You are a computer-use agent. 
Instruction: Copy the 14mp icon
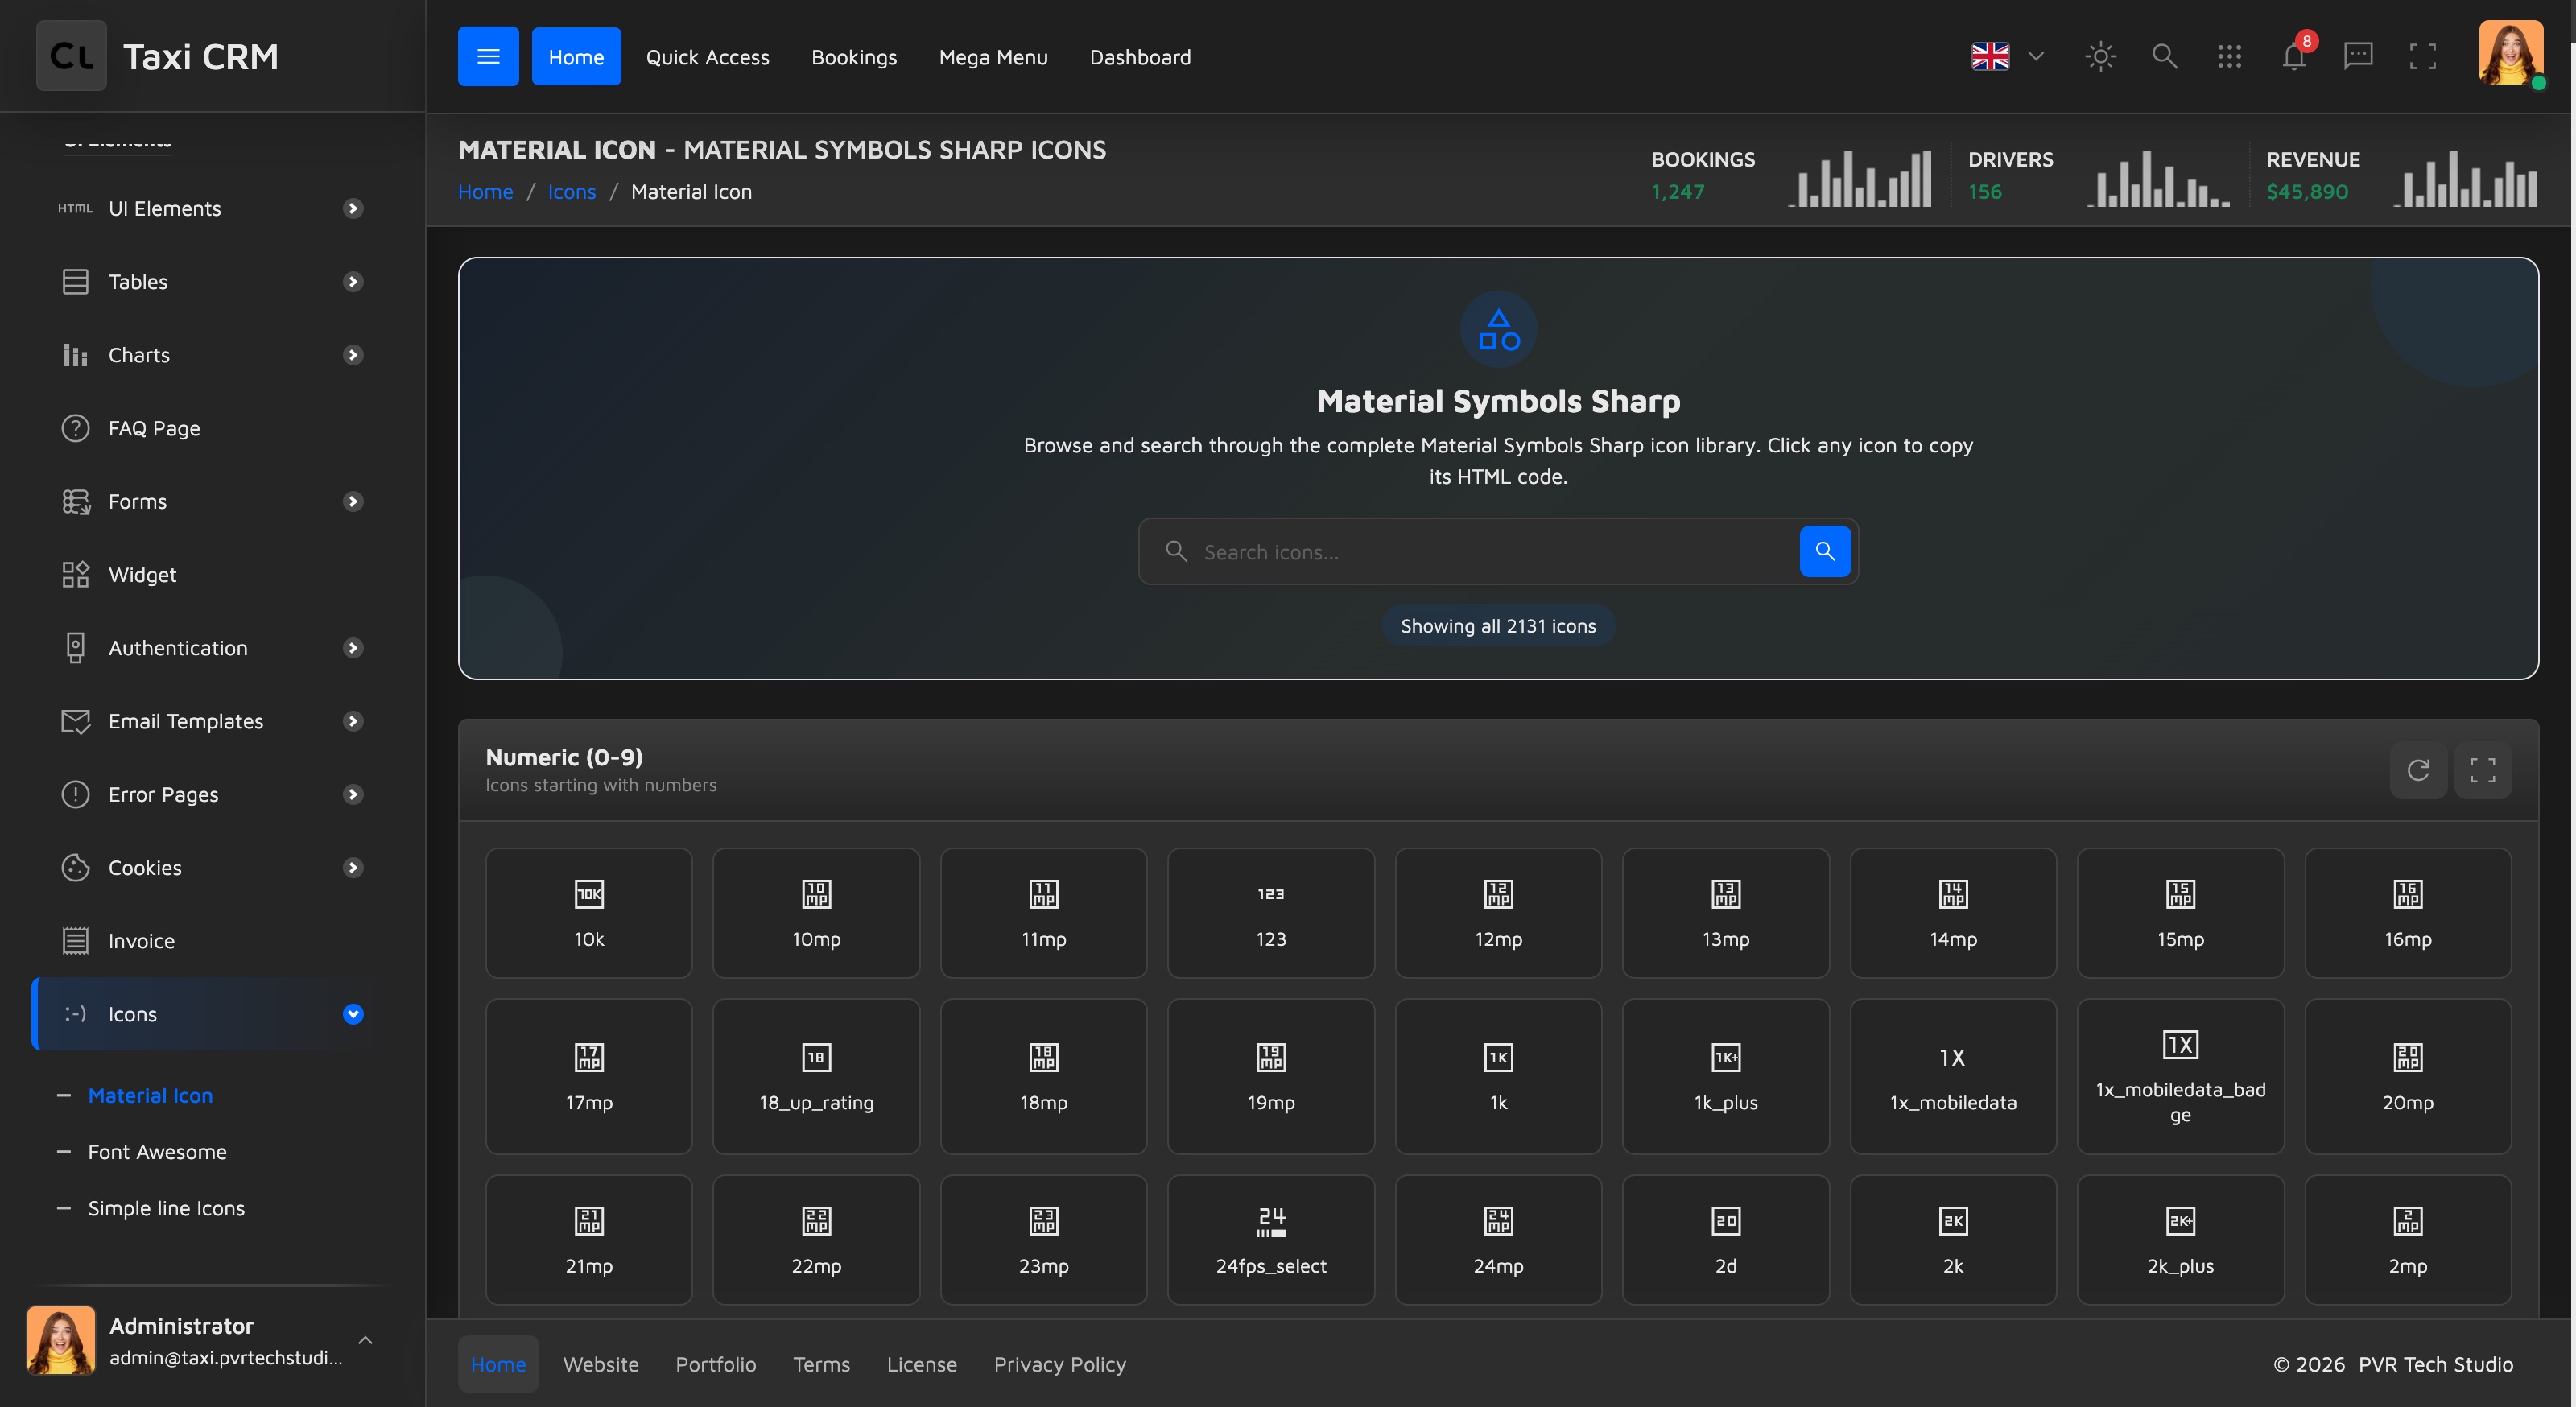pyautogui.click(x=1953, y=913)
